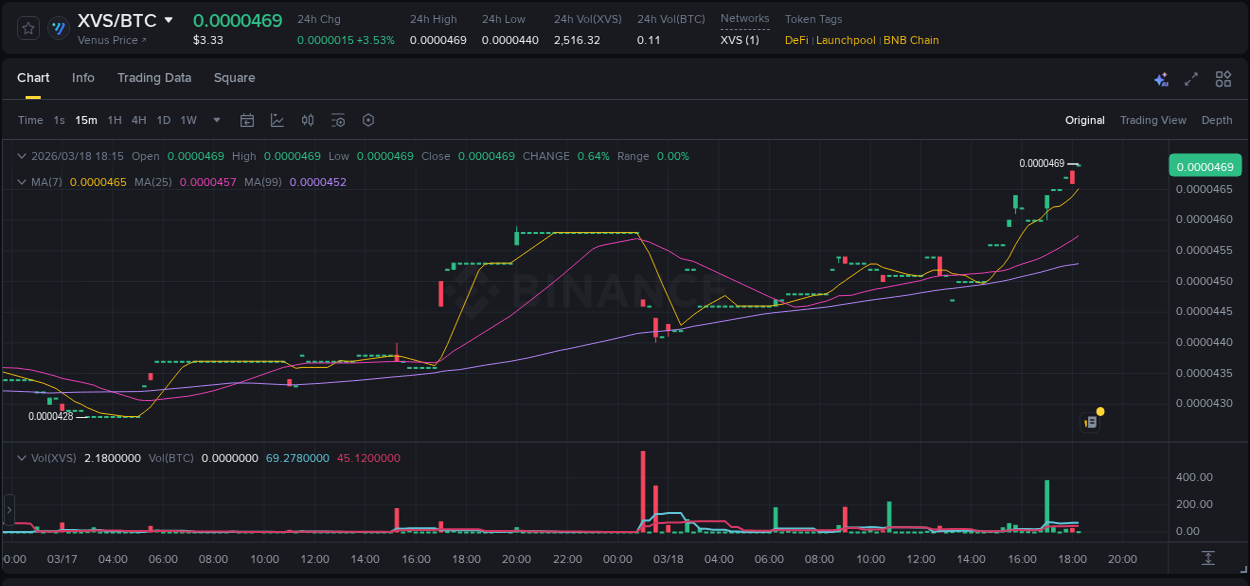Image resolution: width=1250 pixels, height=586 pixels.
Task: Expand more time intervals dropdown arrow
Action: (x=217, y=120)
